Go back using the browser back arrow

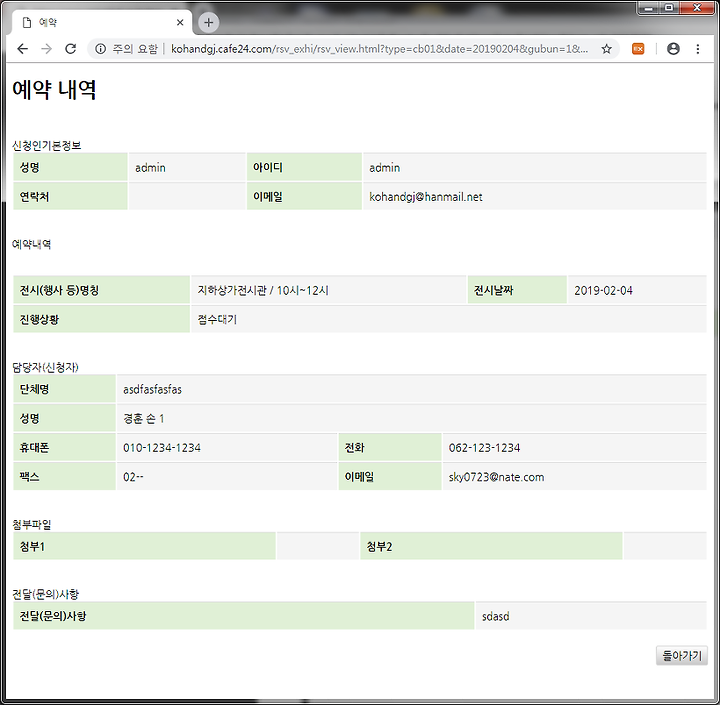point(22,49)
